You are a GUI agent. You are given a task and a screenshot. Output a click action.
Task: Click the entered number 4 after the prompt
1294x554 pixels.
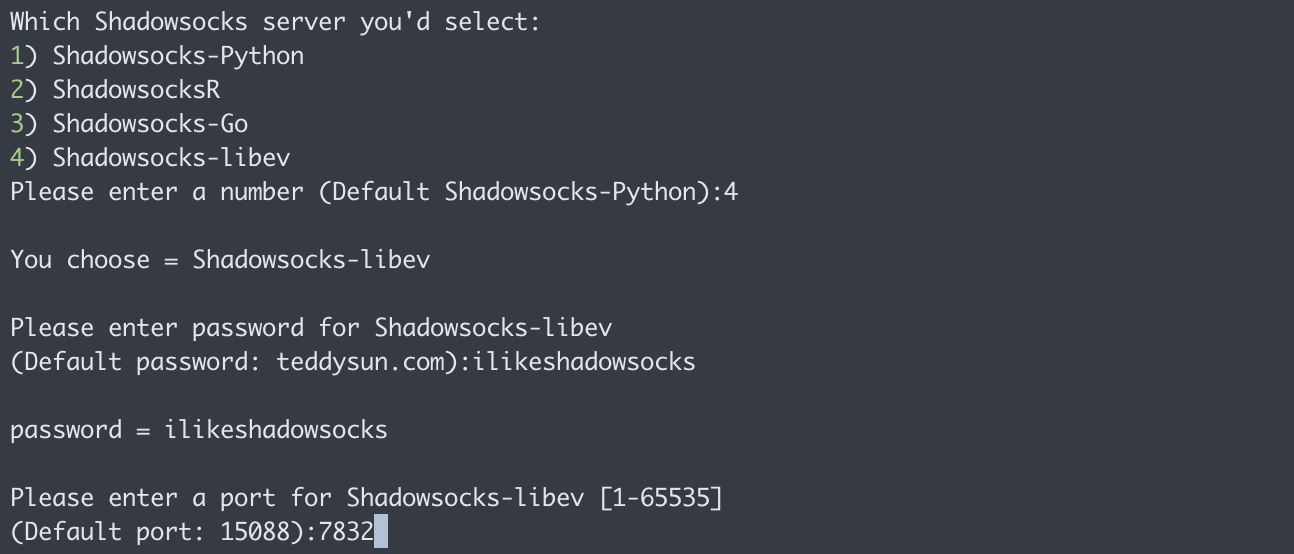(x=731, y=192)
